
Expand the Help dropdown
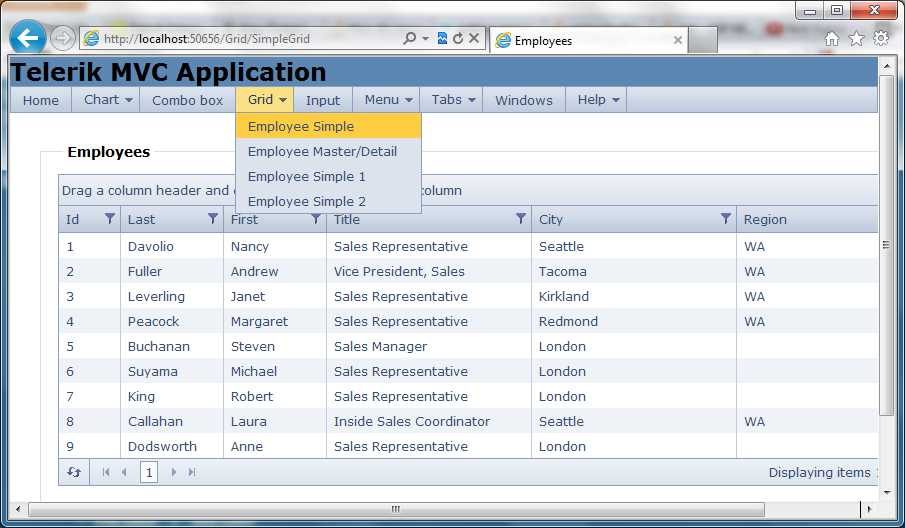click(x=597, y=100)
